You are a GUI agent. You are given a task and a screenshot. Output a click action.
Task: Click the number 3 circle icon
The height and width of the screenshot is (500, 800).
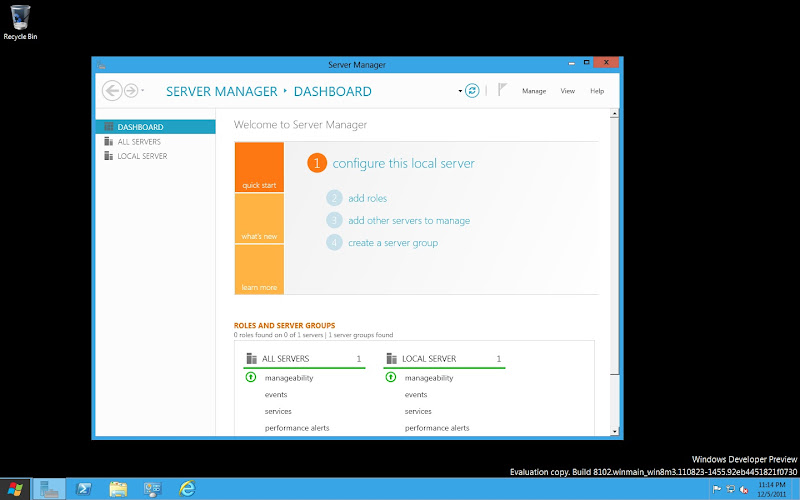point(334,220)
